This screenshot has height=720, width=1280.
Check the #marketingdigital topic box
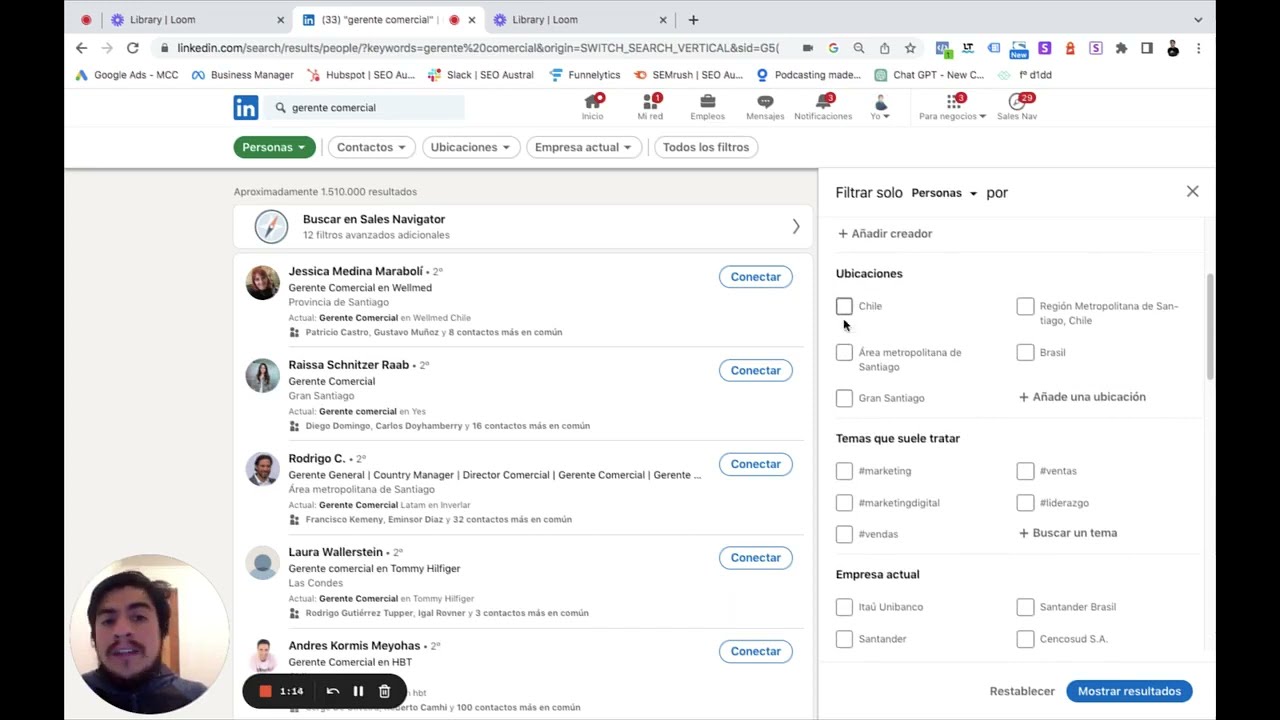(844, 503)
